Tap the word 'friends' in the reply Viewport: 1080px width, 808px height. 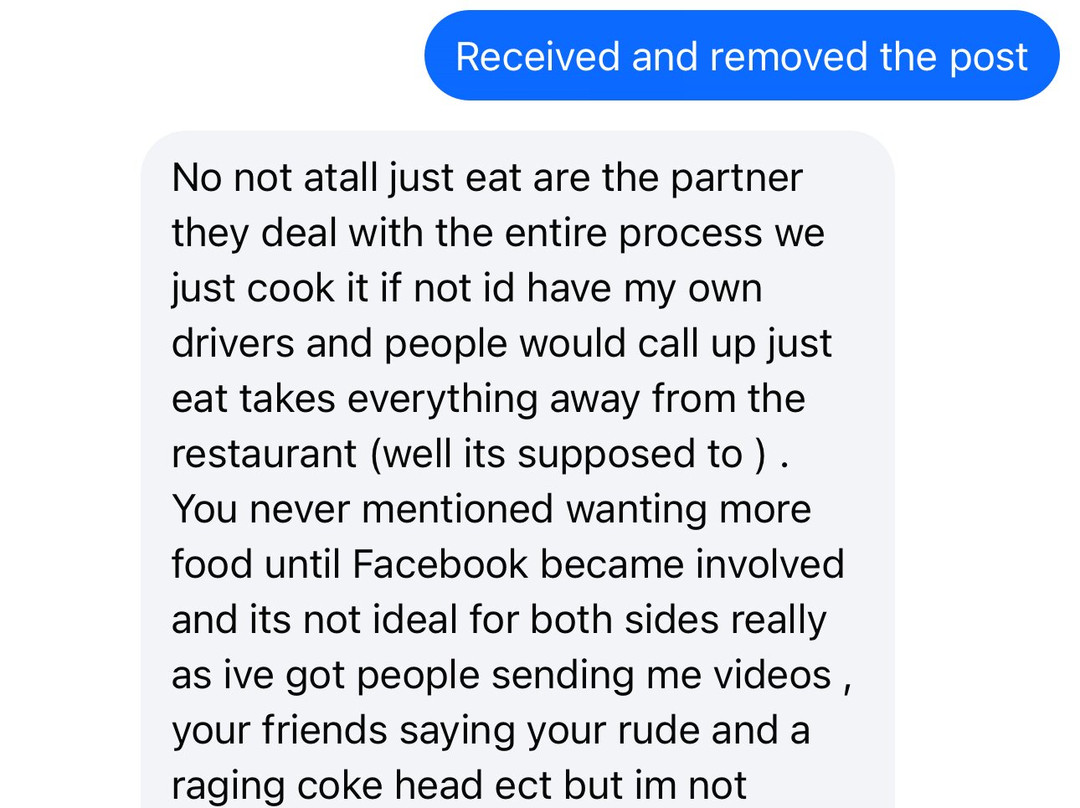(325, 730)
